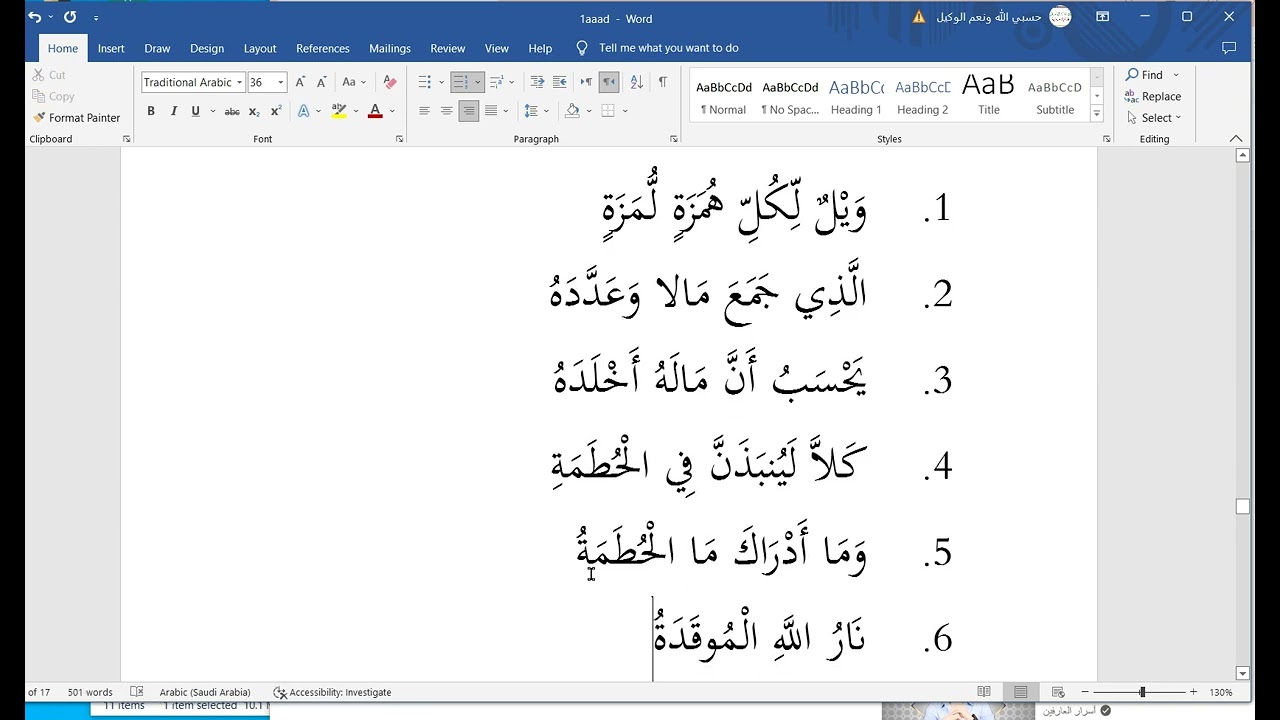
Task: Align text left
Action: tap(425, 111)
